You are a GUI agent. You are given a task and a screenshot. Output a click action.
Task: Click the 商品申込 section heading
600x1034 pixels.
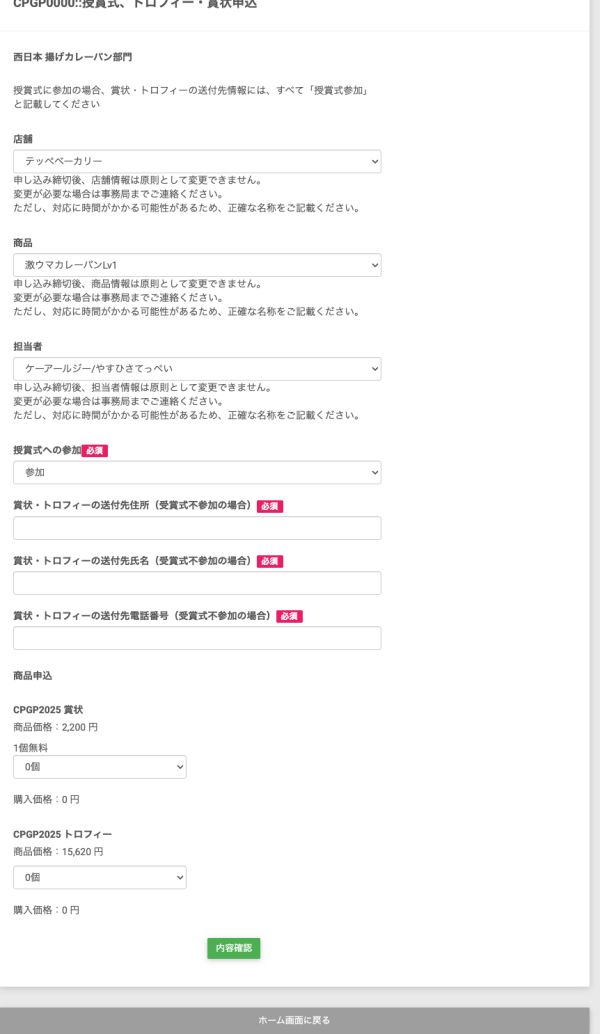tap(33, 676)
